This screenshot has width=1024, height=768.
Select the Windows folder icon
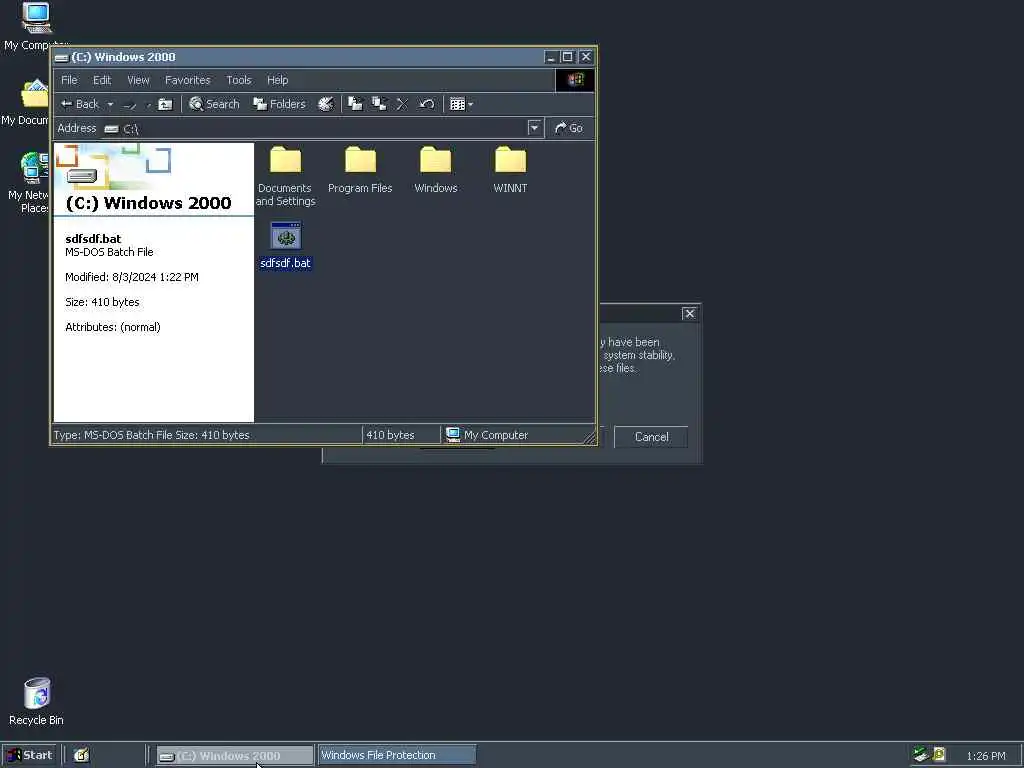point(436,160)
